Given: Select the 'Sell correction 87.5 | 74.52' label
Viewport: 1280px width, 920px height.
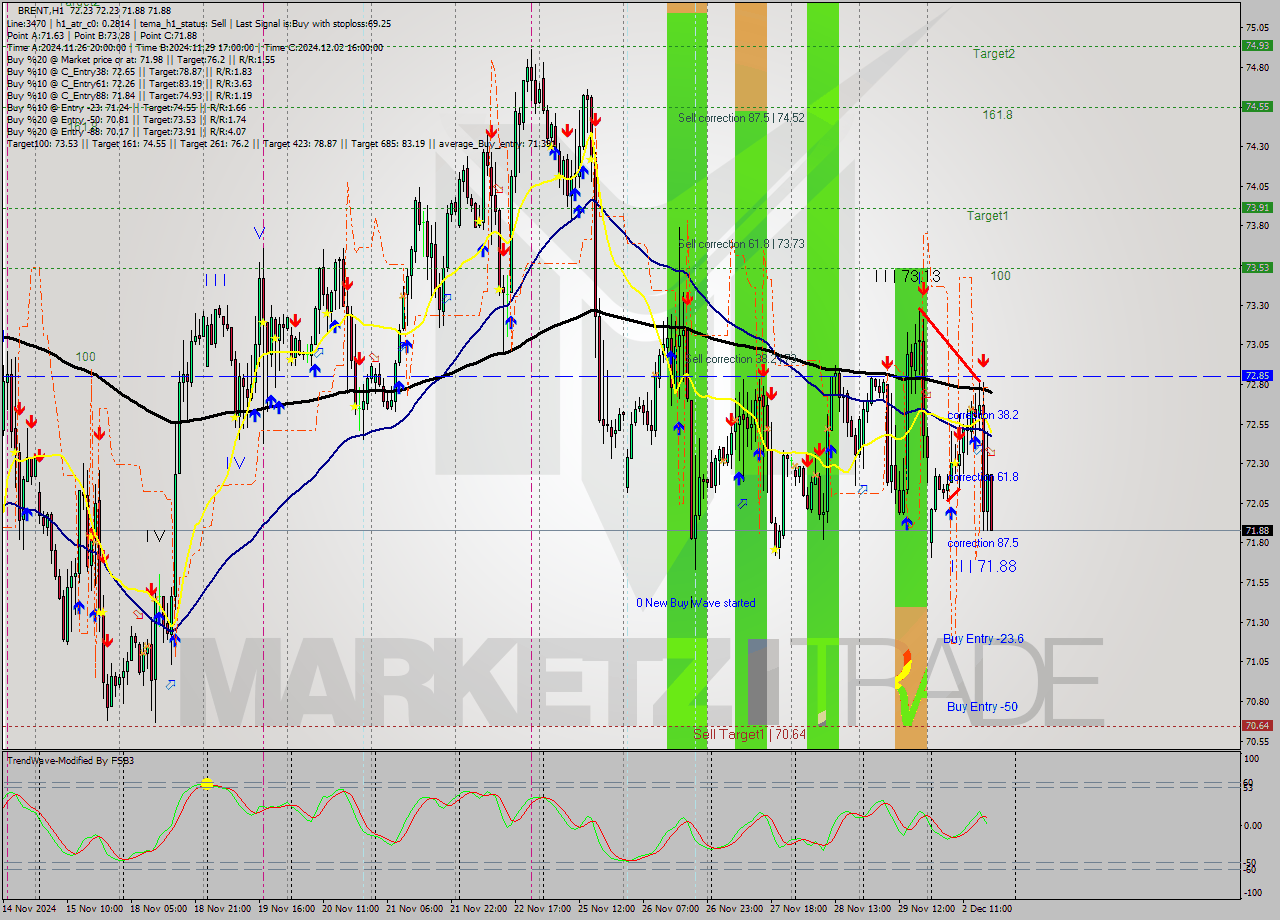Looking at the screenshot, I should click(741, 118).
